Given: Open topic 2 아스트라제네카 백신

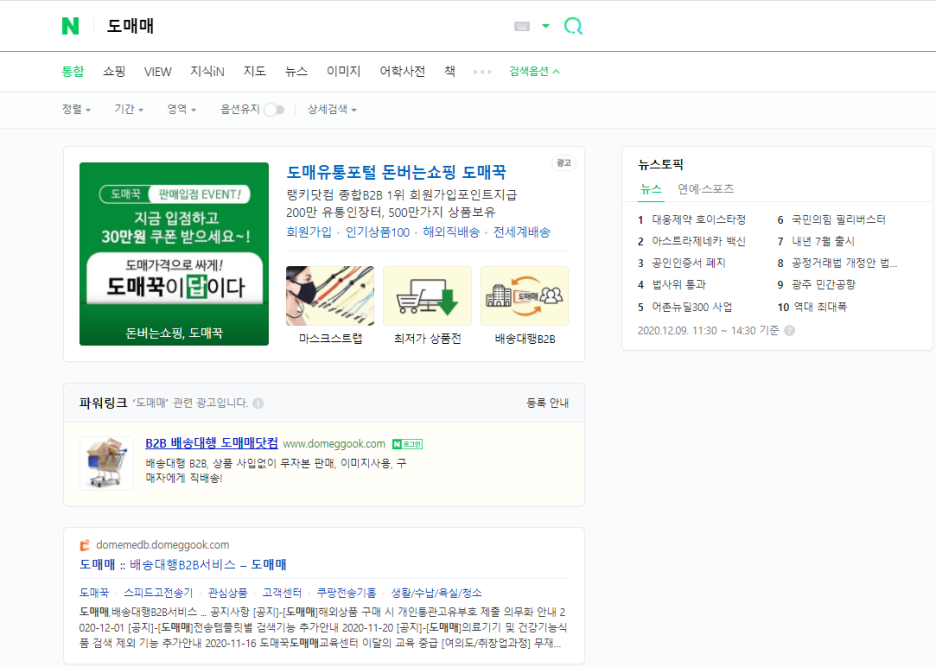Looking at the screenshot, I should (698, 241).
